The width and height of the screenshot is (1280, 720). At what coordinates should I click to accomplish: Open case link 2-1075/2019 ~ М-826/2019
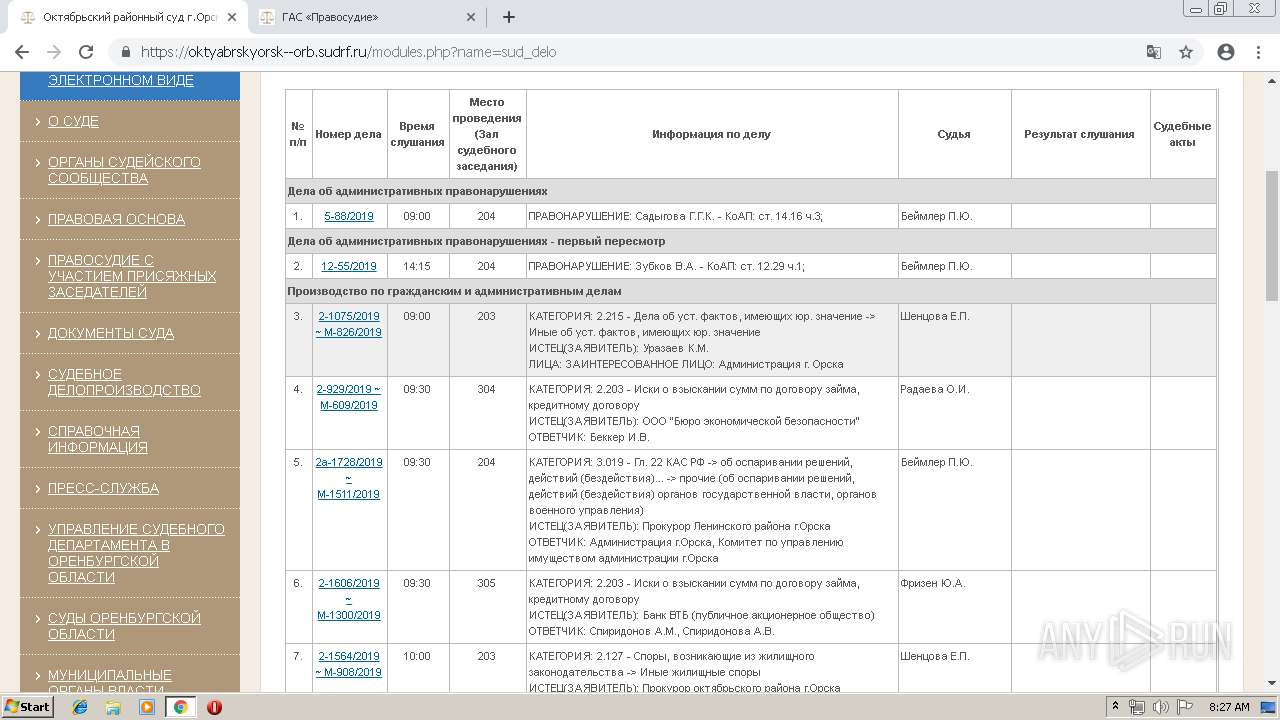click(x=349, y=324)
